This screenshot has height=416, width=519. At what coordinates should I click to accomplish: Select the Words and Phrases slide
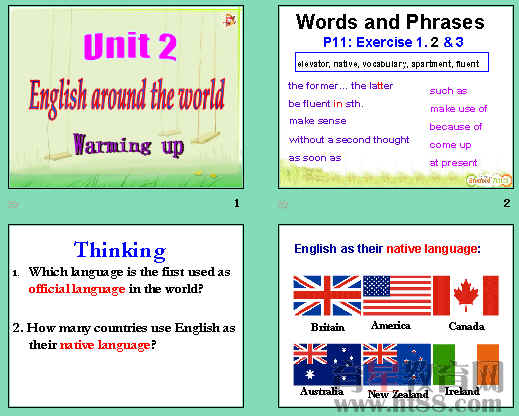pos(396,97)
